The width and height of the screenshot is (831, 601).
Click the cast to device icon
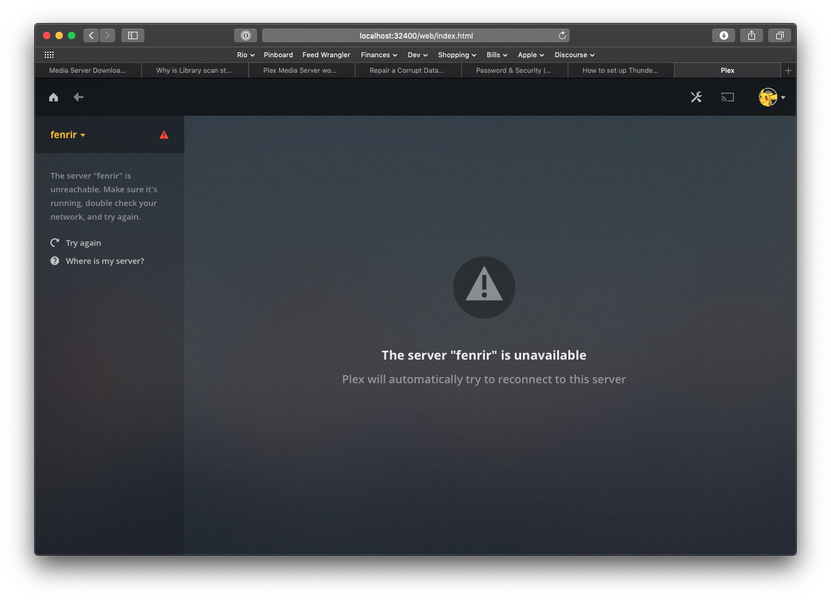(728, 97)
